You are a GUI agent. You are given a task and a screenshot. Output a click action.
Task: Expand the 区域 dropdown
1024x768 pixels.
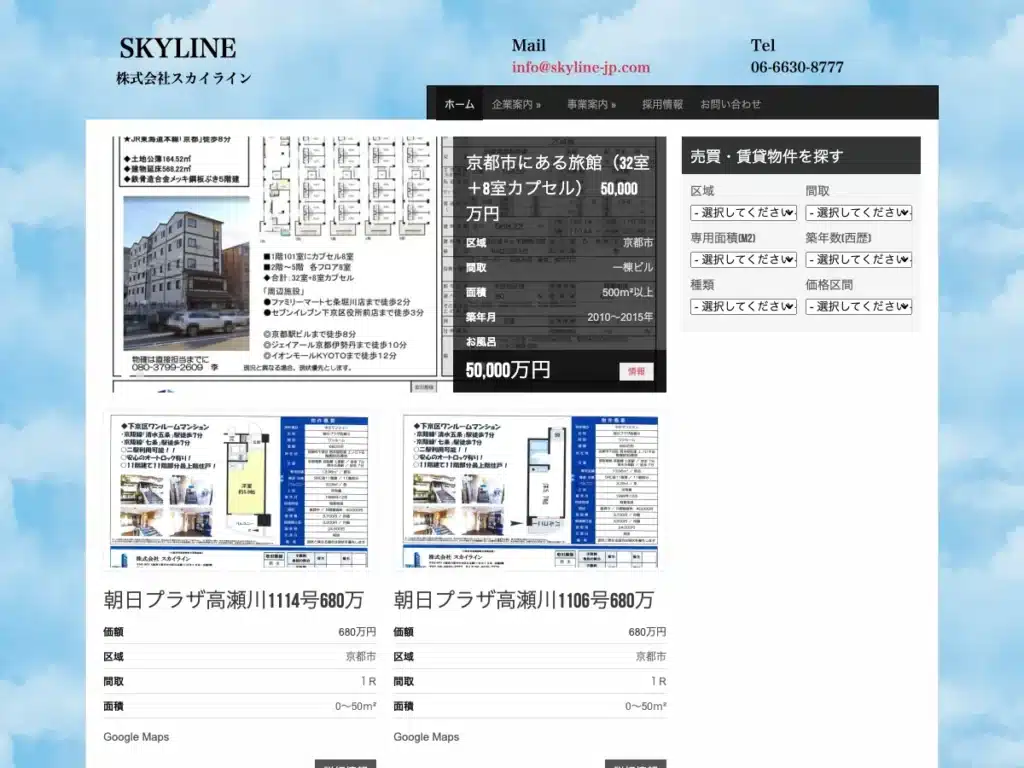[743, 213]
